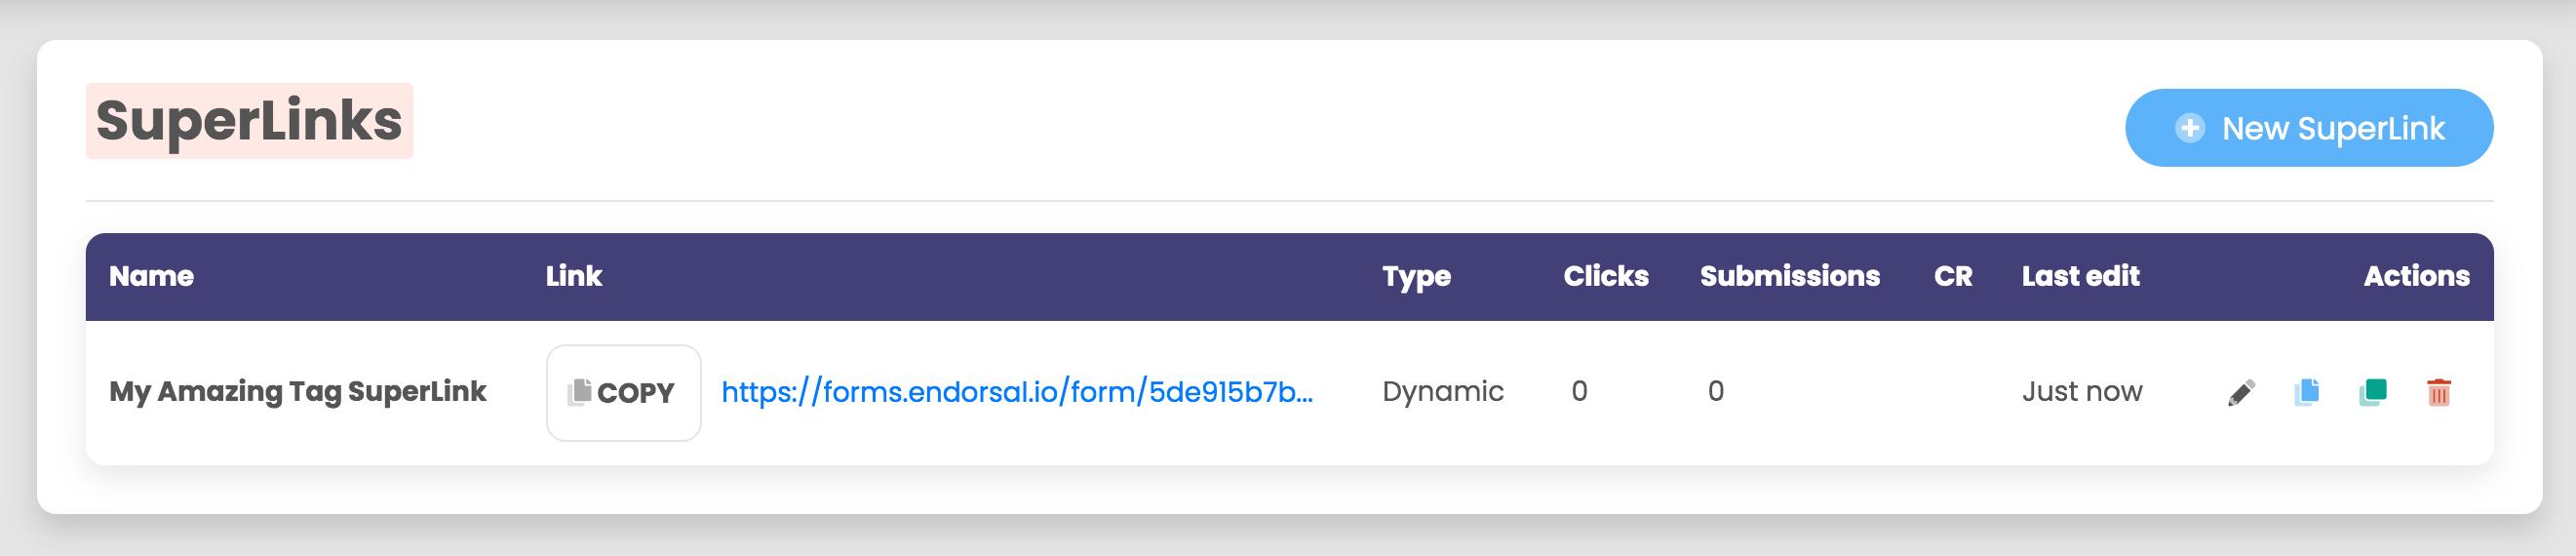Click the SuperLinks page heading
Viewport: 2576px width, 556px height.
249,121
